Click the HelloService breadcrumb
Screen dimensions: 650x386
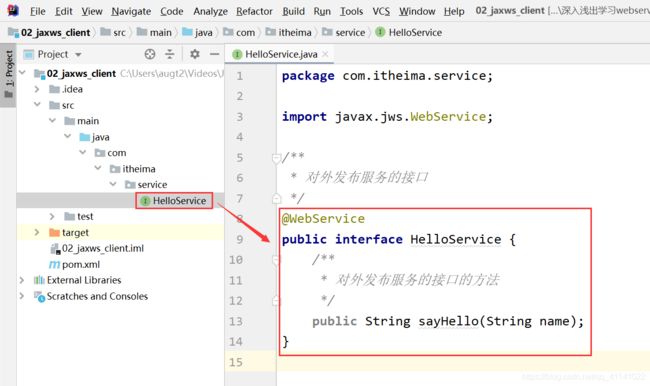[409, 32]
